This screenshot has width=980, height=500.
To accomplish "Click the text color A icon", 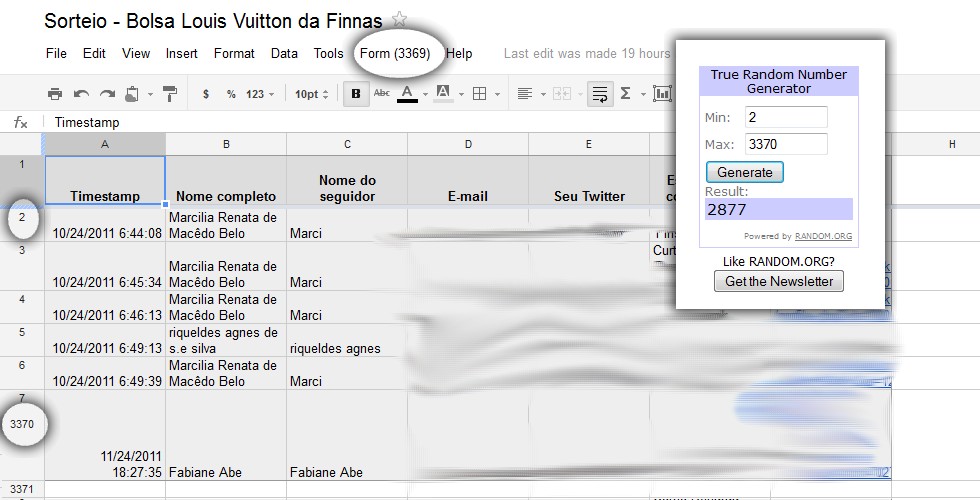I will pos(408,93).
